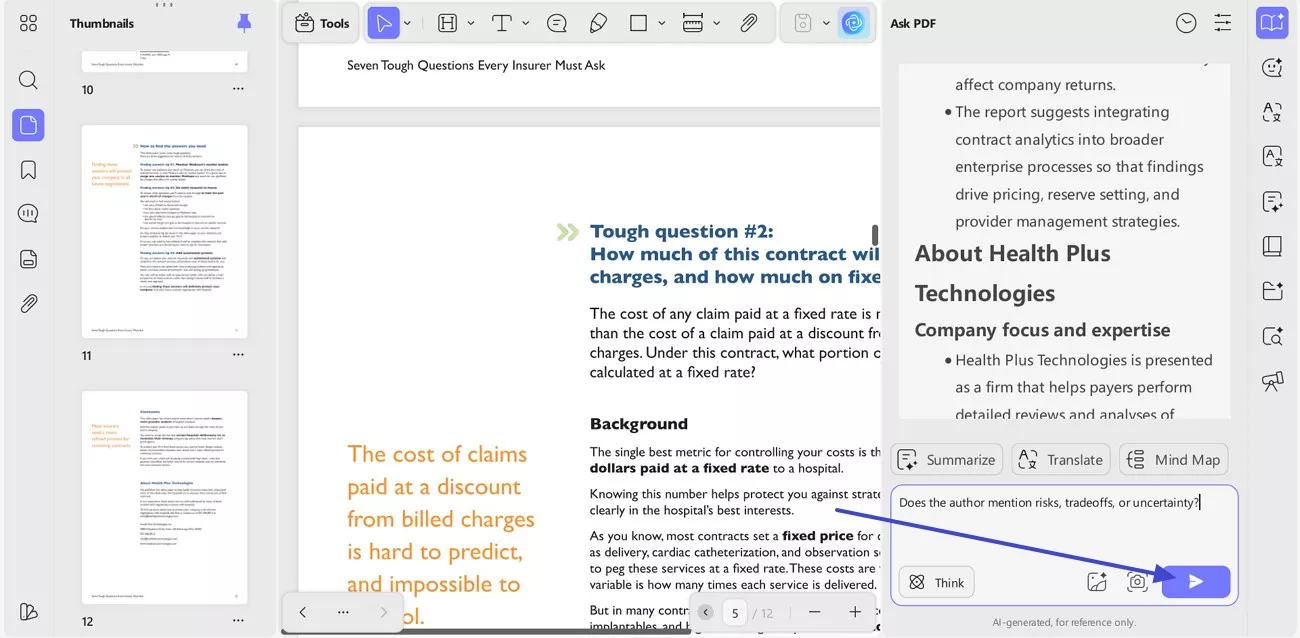Viewport: 1300px width, 638px height.
Task: Select the comment annotation tool
Action: 557,22
